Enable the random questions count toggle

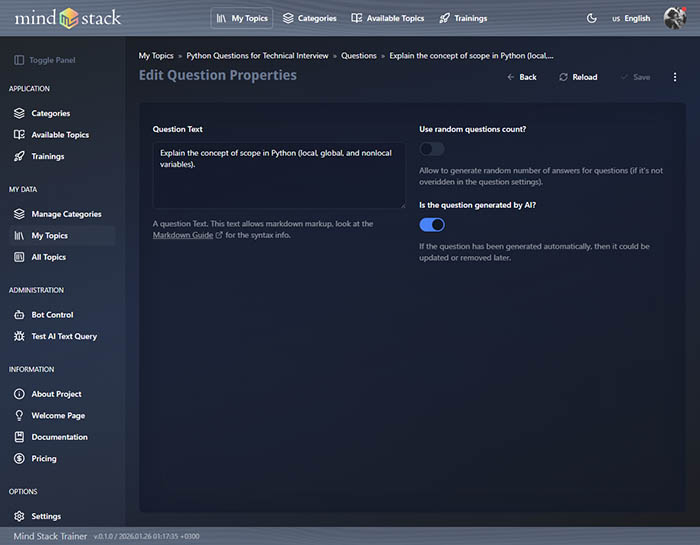click(x=432, y=149)
